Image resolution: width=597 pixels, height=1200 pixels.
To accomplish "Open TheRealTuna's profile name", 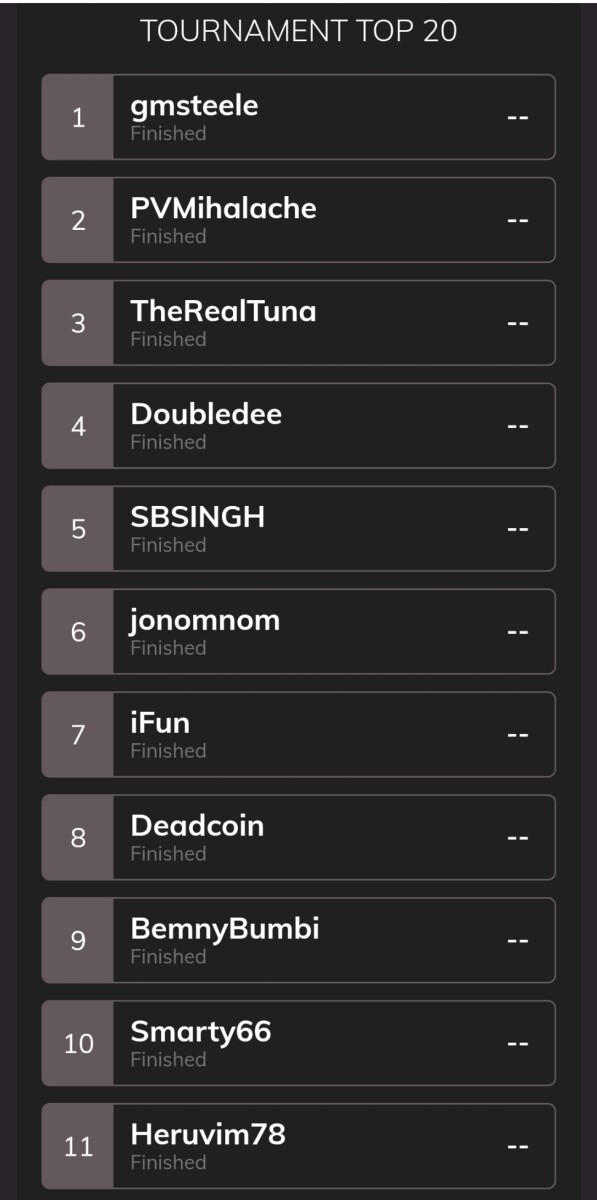I will tap(223, 311).
